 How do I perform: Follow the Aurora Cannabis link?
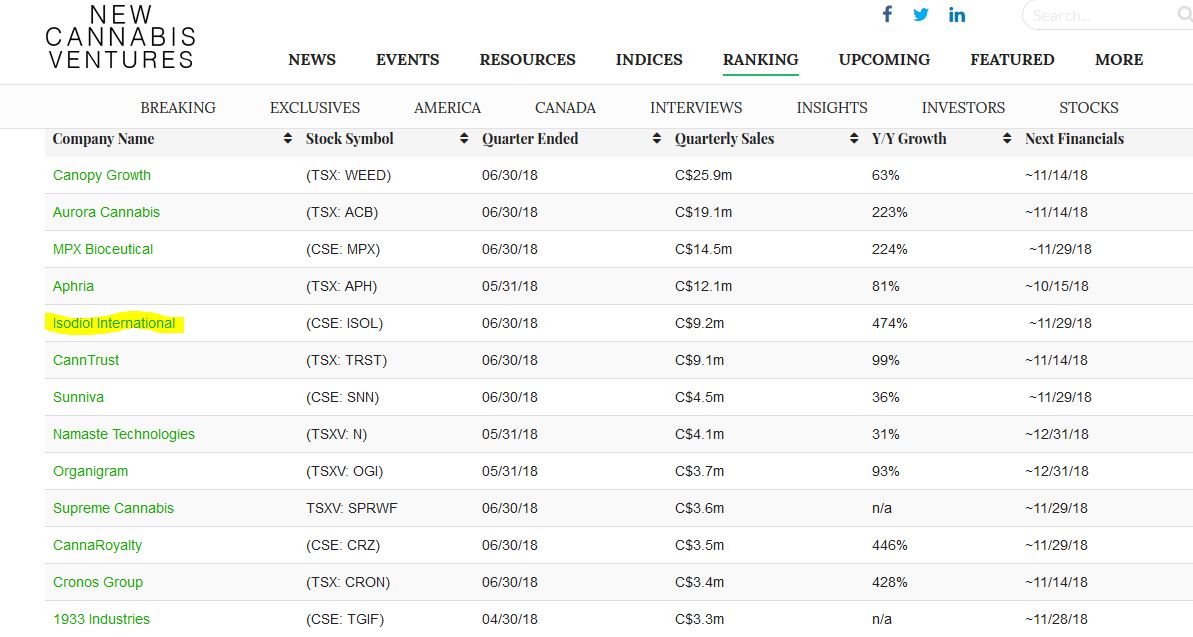pos(106,212)
